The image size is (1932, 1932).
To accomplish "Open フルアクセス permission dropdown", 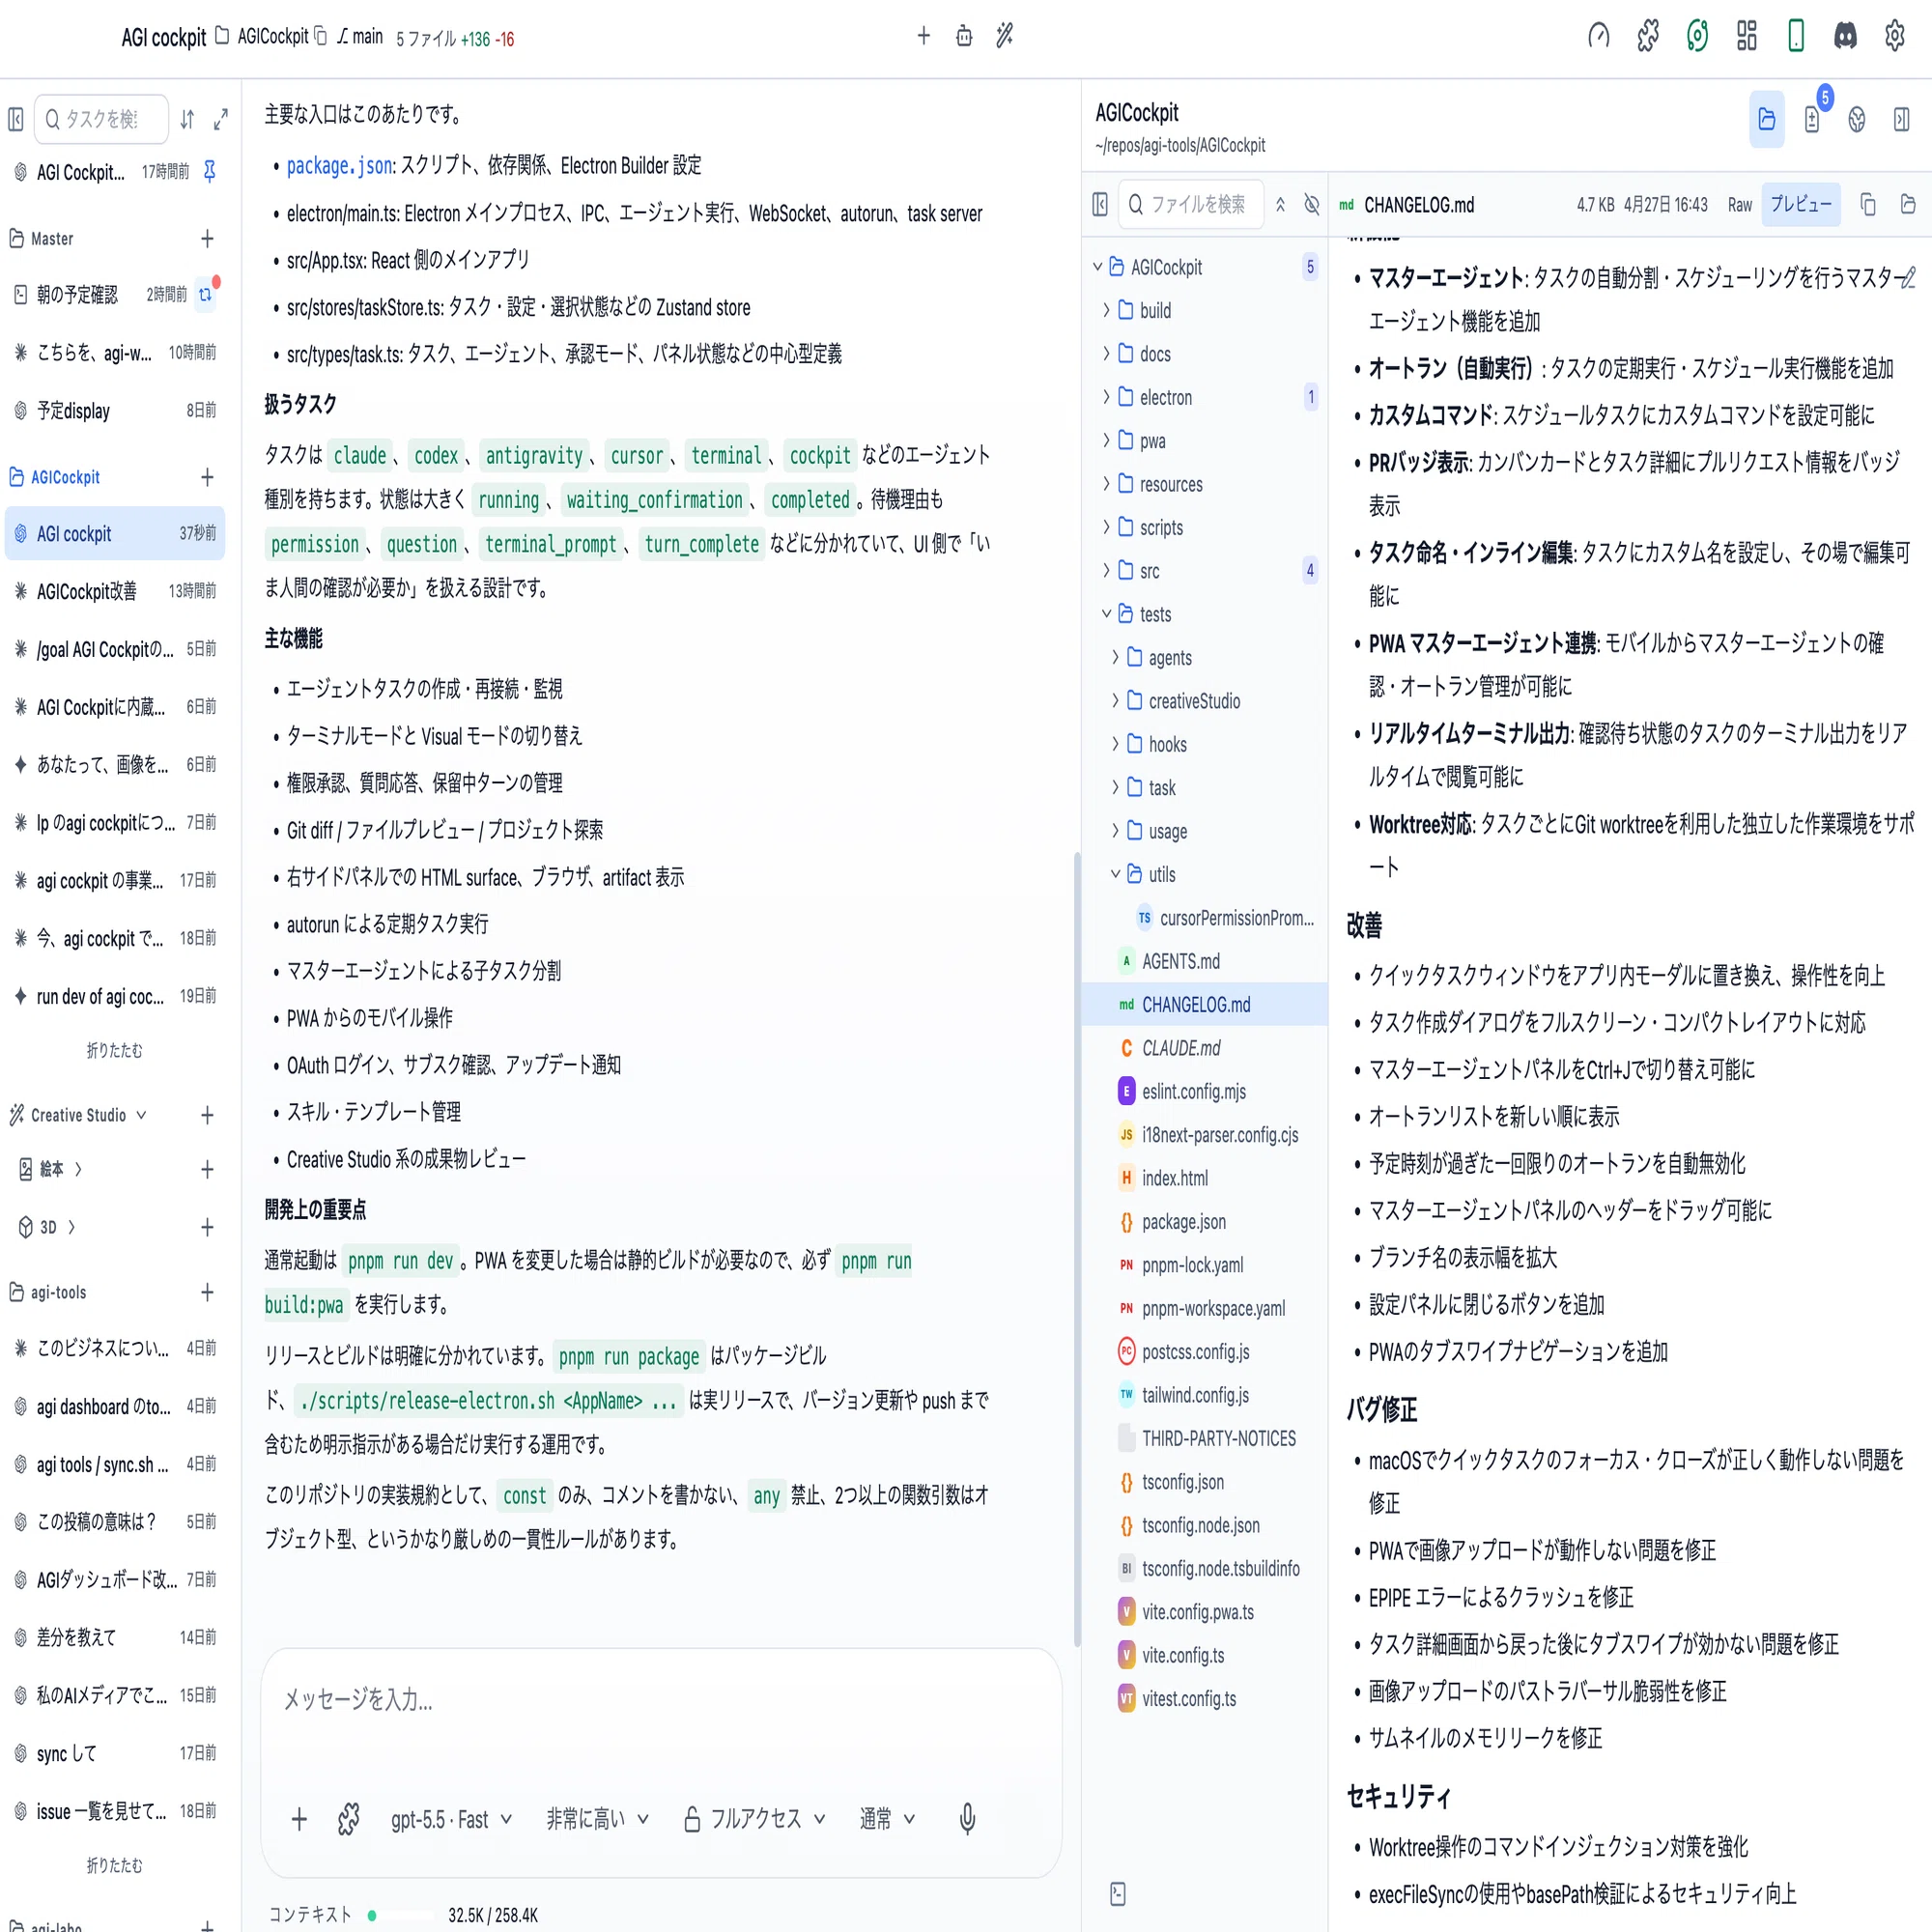I will (x=755, y=1819).
